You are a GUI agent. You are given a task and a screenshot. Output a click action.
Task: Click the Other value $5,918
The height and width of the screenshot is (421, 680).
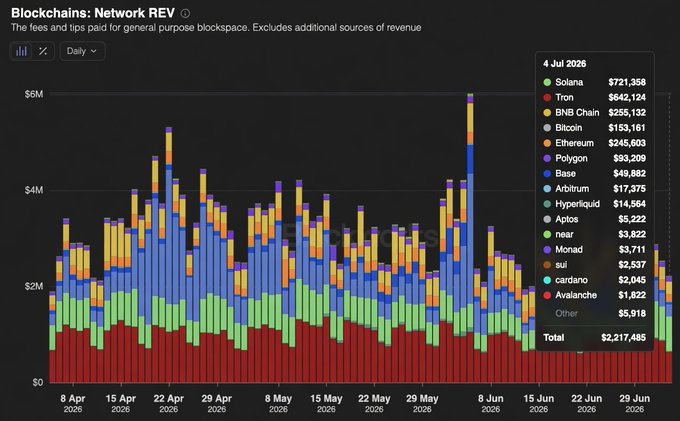click(x=632, y=313)
